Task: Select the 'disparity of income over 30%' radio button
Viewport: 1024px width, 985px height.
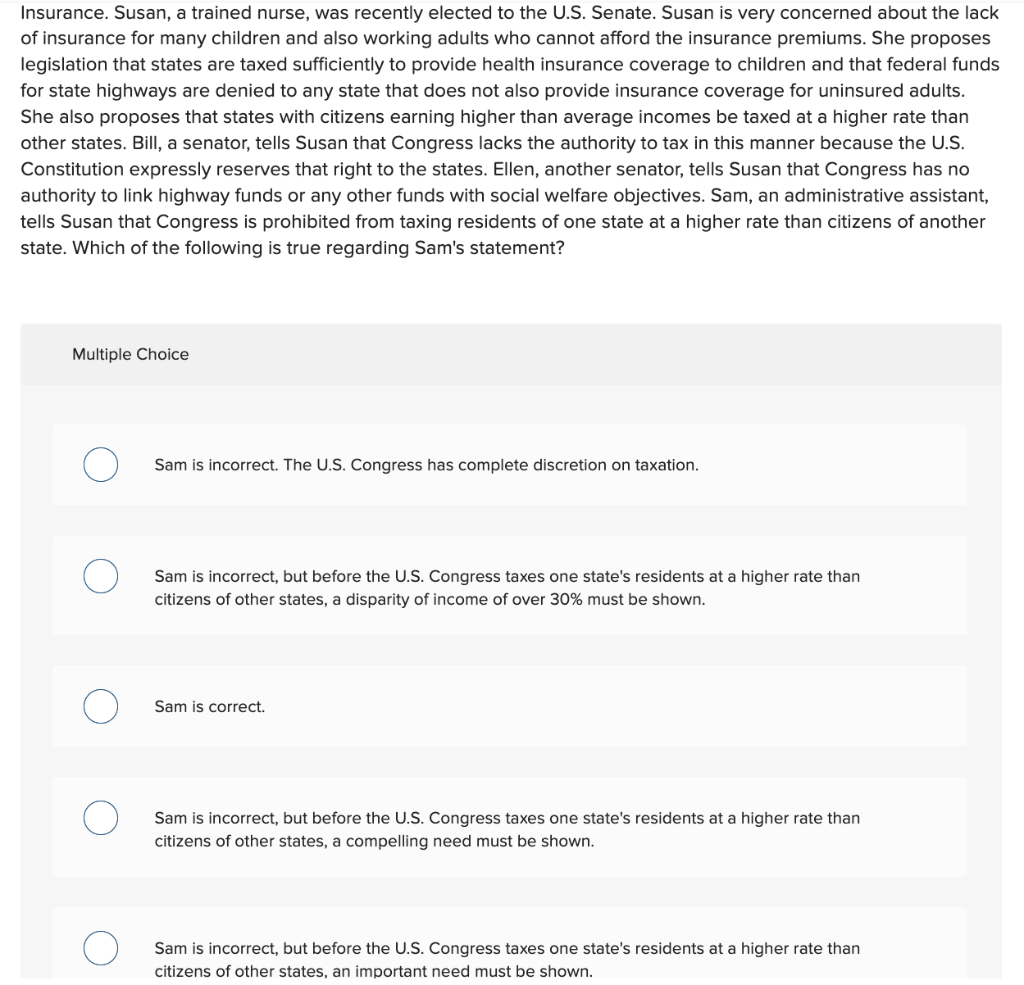Action: coord(101,576)
